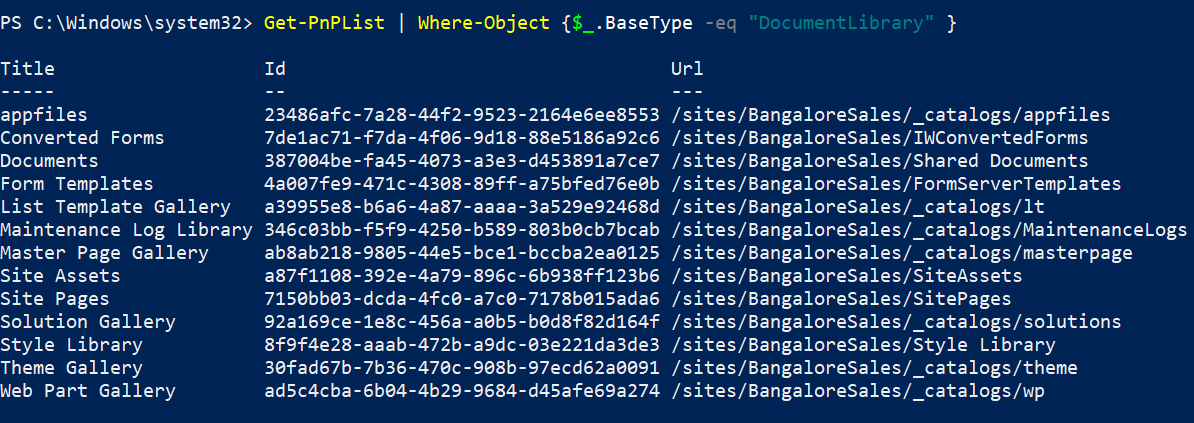Click the Url column header
The width and height of the screenshot is (1194, 423).
coord(687,69)
